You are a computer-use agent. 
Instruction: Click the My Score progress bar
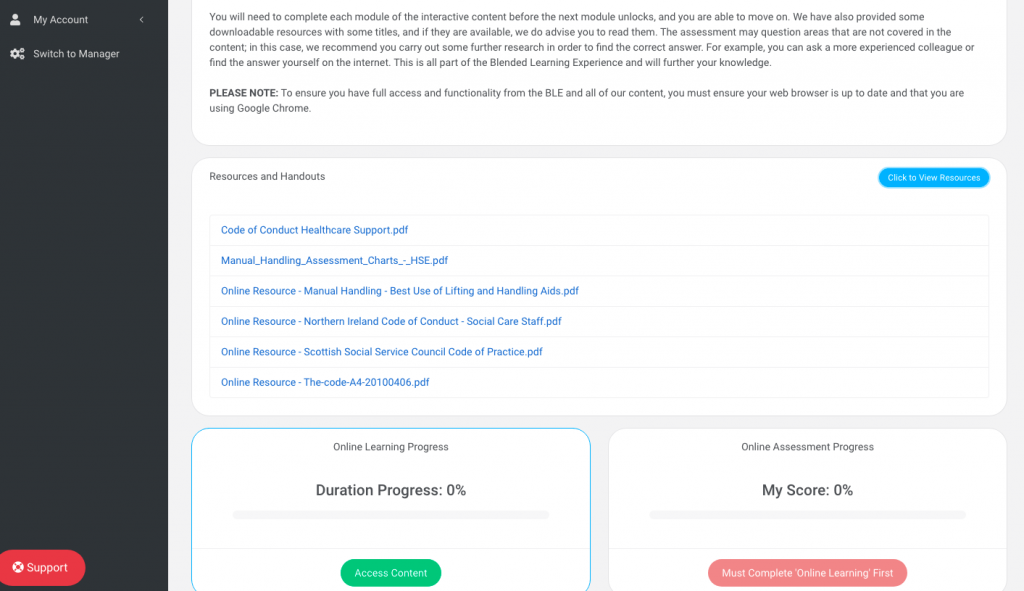pos(807,515)
